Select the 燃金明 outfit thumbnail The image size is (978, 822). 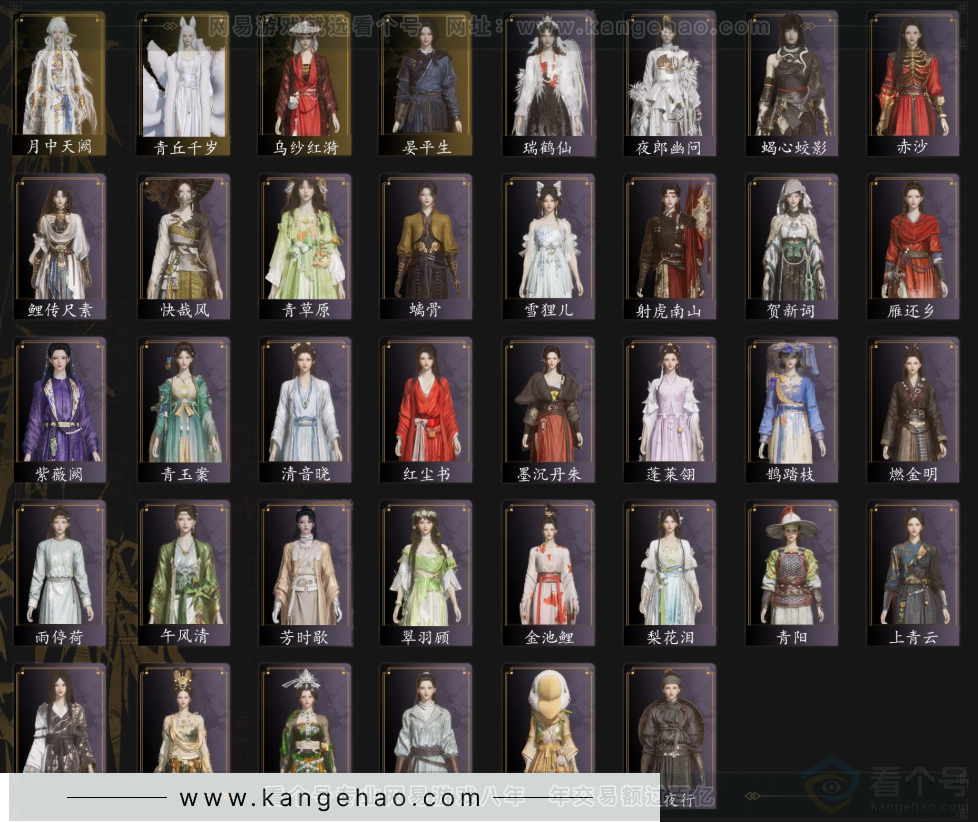[x=913, y=410]
